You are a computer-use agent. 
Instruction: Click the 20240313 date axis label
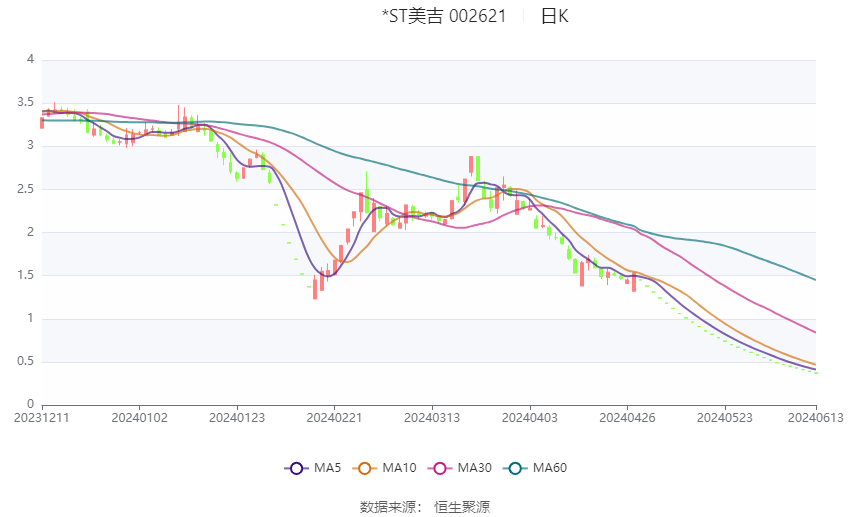click(x=432, y=418)
